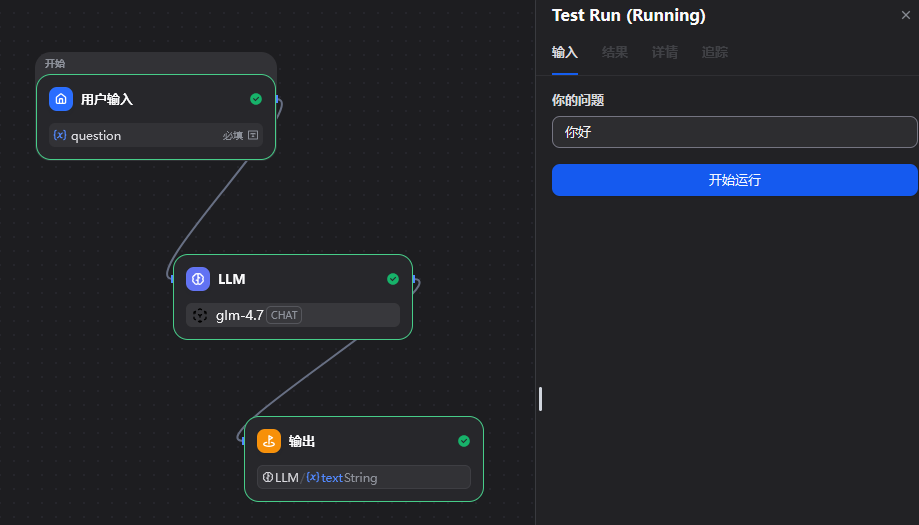Close the Test Run panel
The height and width of the screenshot is (525, 919).
point(906,15)
